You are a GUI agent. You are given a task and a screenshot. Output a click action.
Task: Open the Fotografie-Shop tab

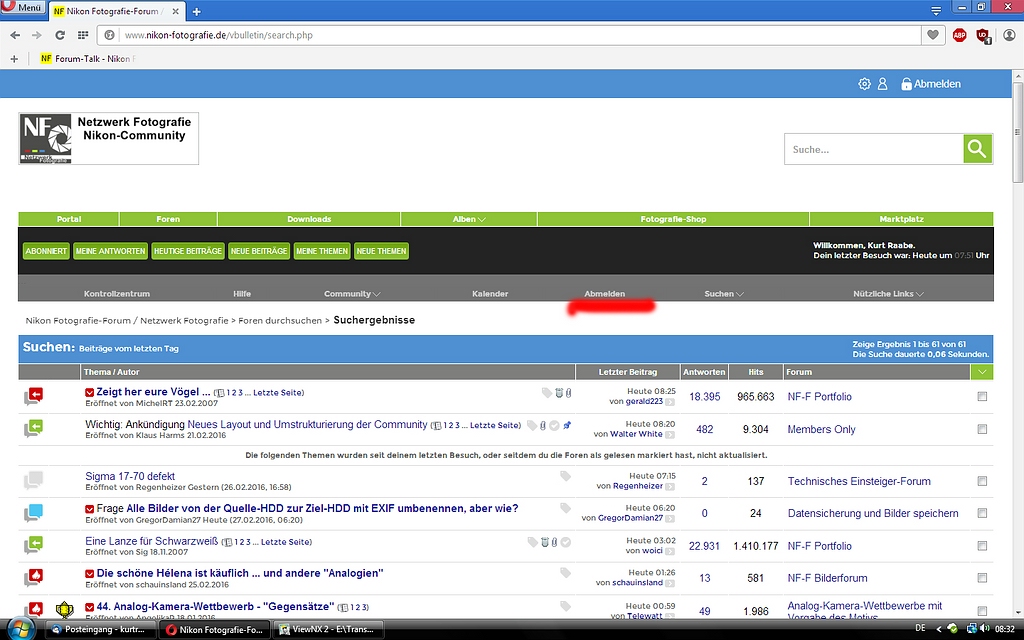[x=673, y=219]
